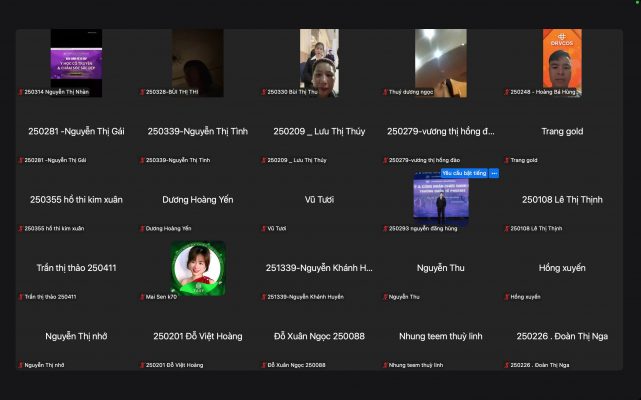641x400 pixels.
Task: Click muted mic icon beside 250108 Lê Thị Thịnh
Action: [506, 228]
